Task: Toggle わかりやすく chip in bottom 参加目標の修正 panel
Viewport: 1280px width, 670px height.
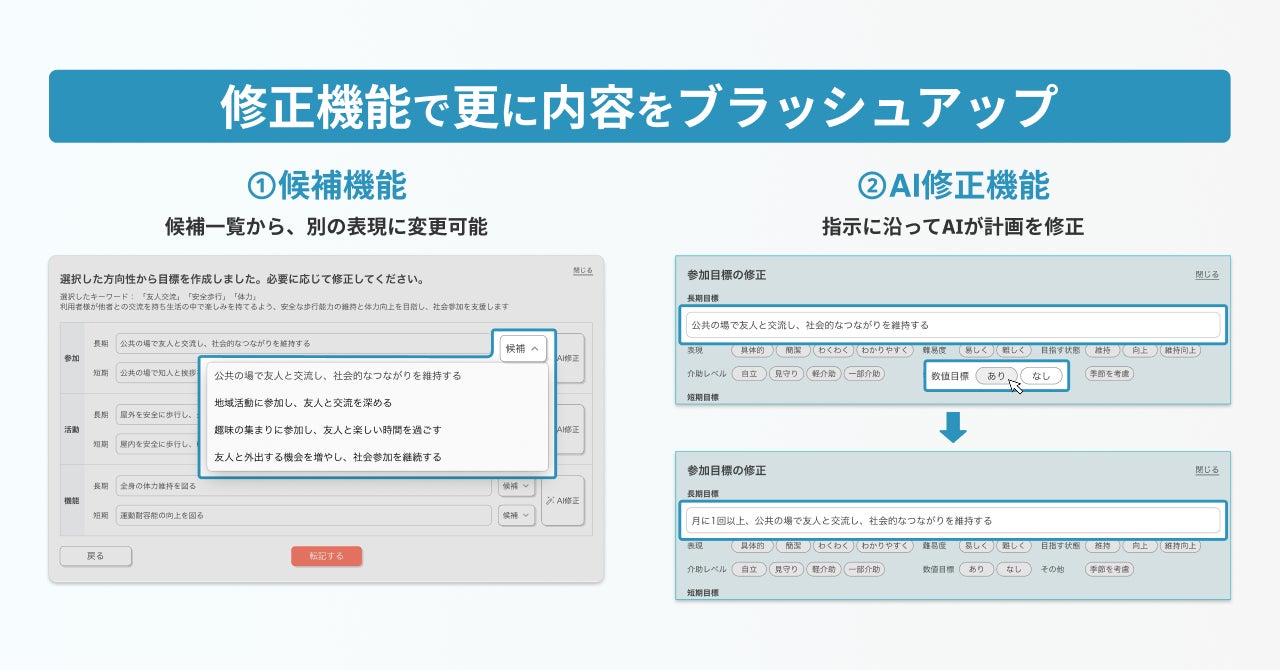Action: (x=885, y=546)
